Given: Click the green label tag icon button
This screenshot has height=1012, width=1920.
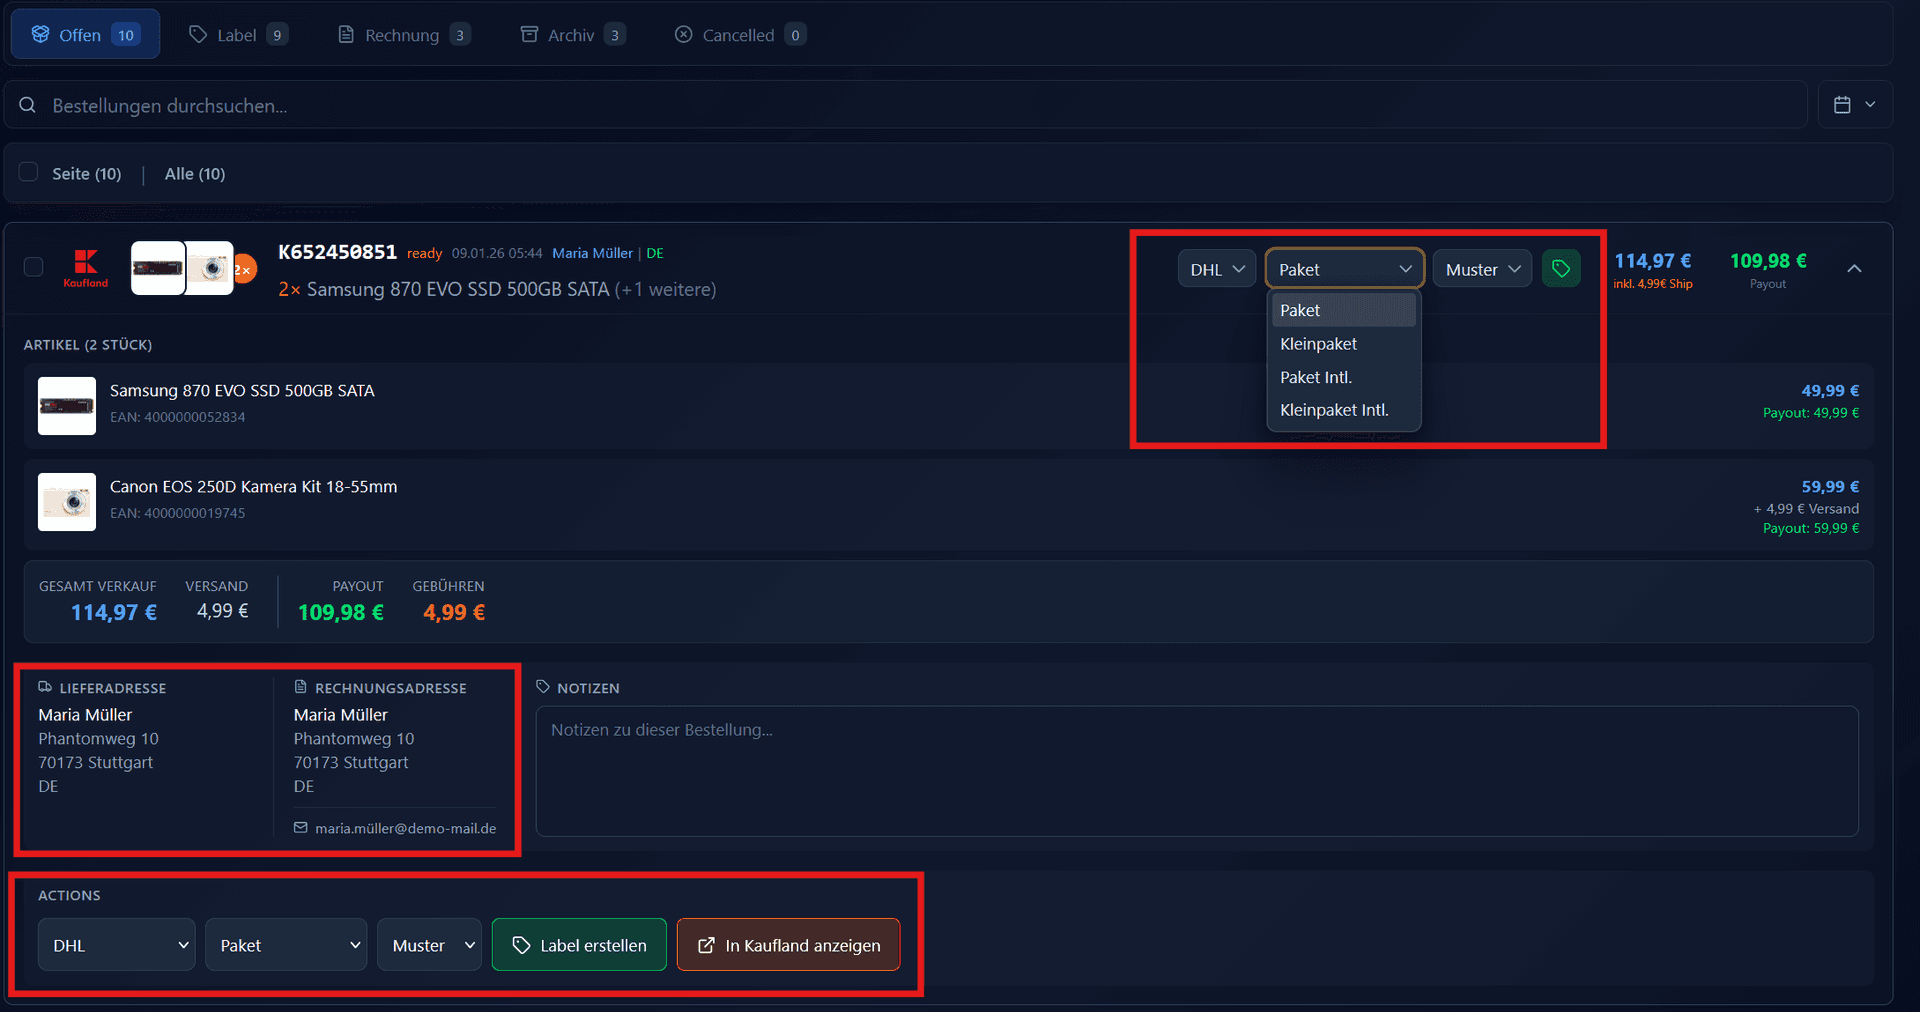Looking at the screenshot, I should tap(1560, 269).
